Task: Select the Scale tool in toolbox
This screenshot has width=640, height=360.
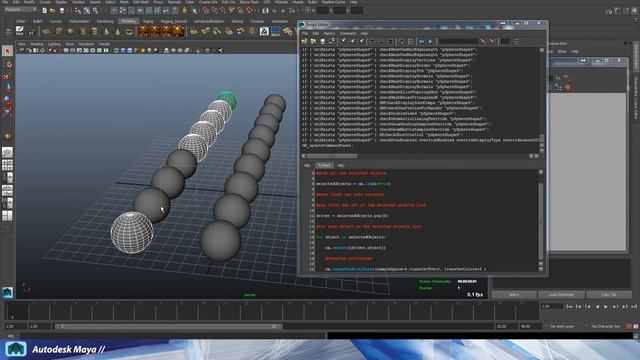Action: click(7, 99)
